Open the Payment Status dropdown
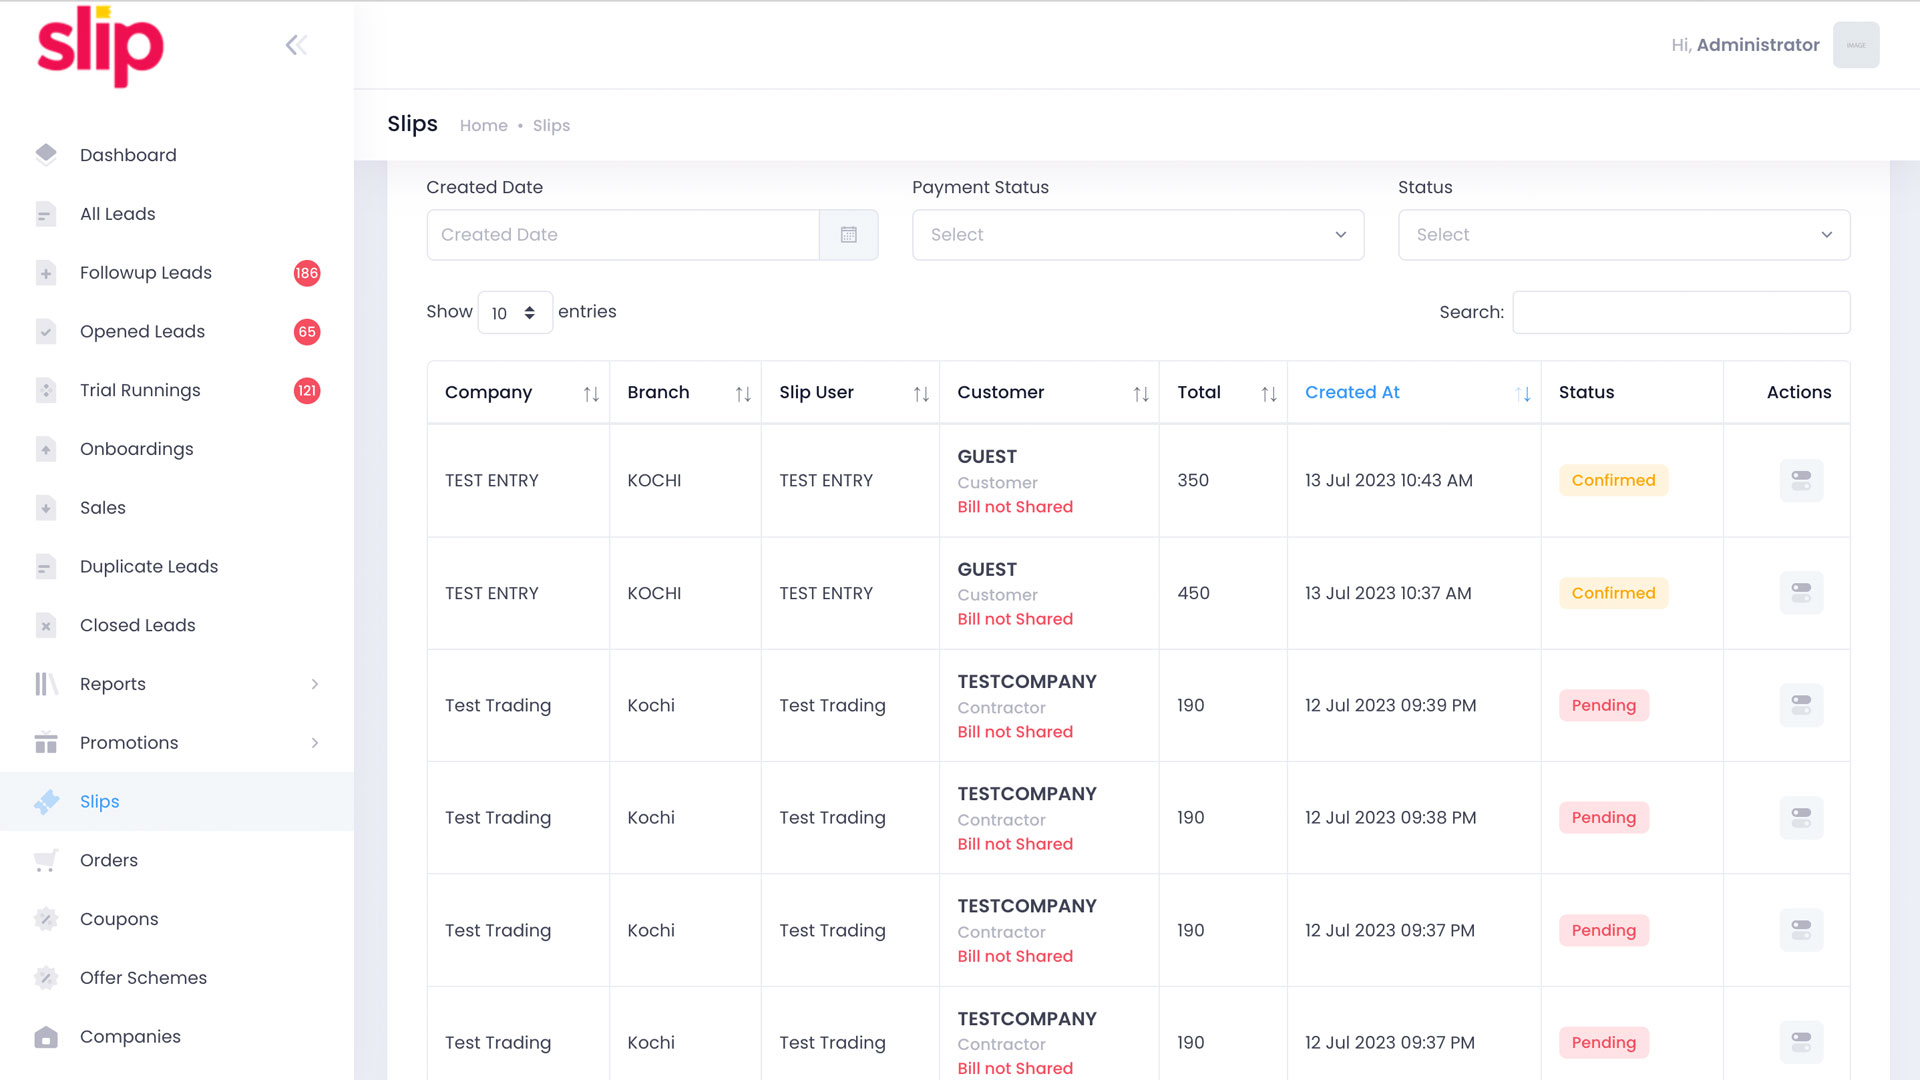This screenshot has height=1080, width=1920. pyautogui.click(x=1138, y=235)
